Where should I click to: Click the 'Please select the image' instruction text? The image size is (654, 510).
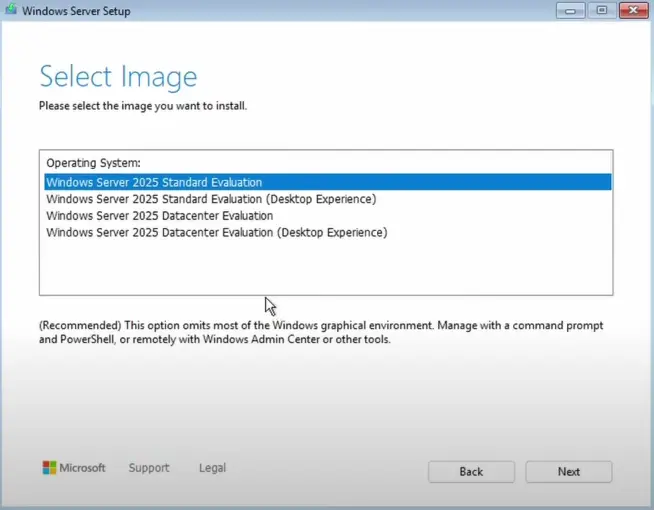tap(142, 105)
